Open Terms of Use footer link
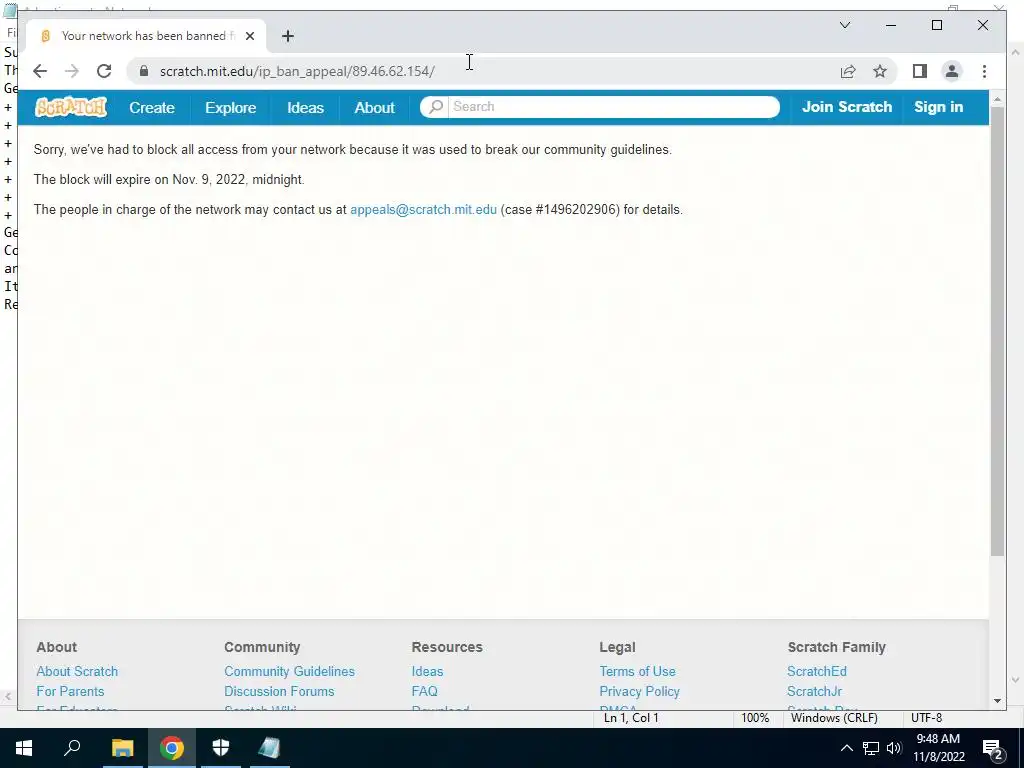This screenshot has height=768, width=1024. tap(637, 671)
